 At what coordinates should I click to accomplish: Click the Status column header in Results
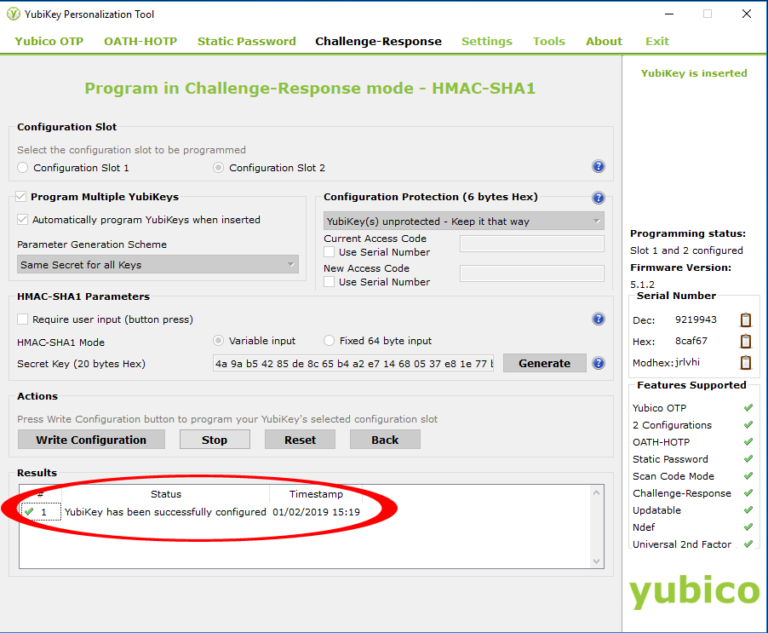coord(166,494)
